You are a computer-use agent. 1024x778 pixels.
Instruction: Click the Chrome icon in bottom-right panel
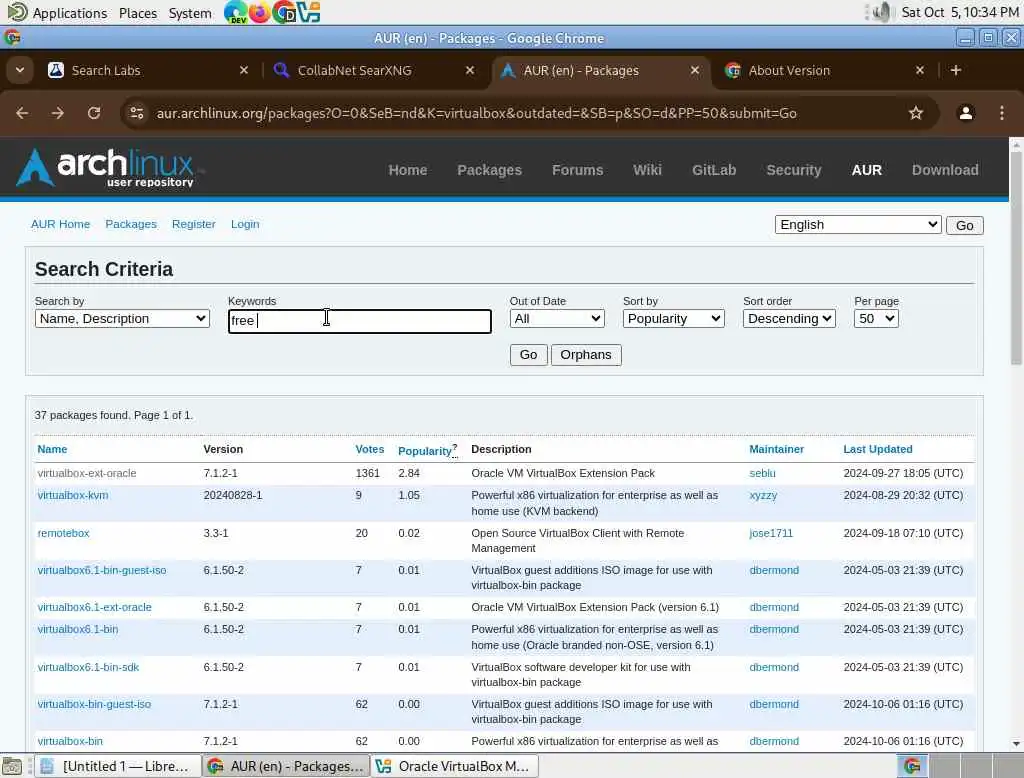912,766
